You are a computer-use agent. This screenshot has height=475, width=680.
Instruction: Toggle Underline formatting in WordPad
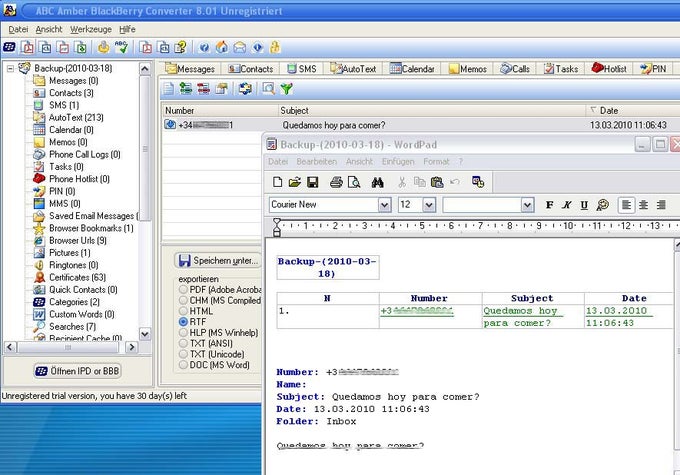tap(584, 205)
